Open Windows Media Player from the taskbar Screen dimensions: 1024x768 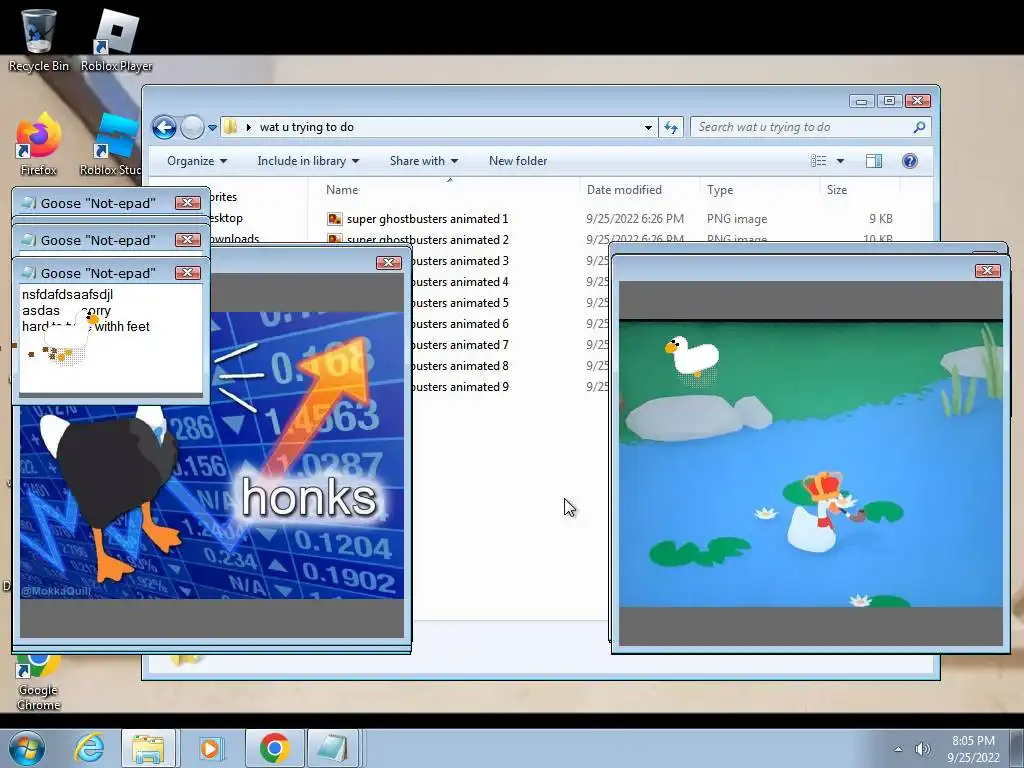[x=210, y=748]
